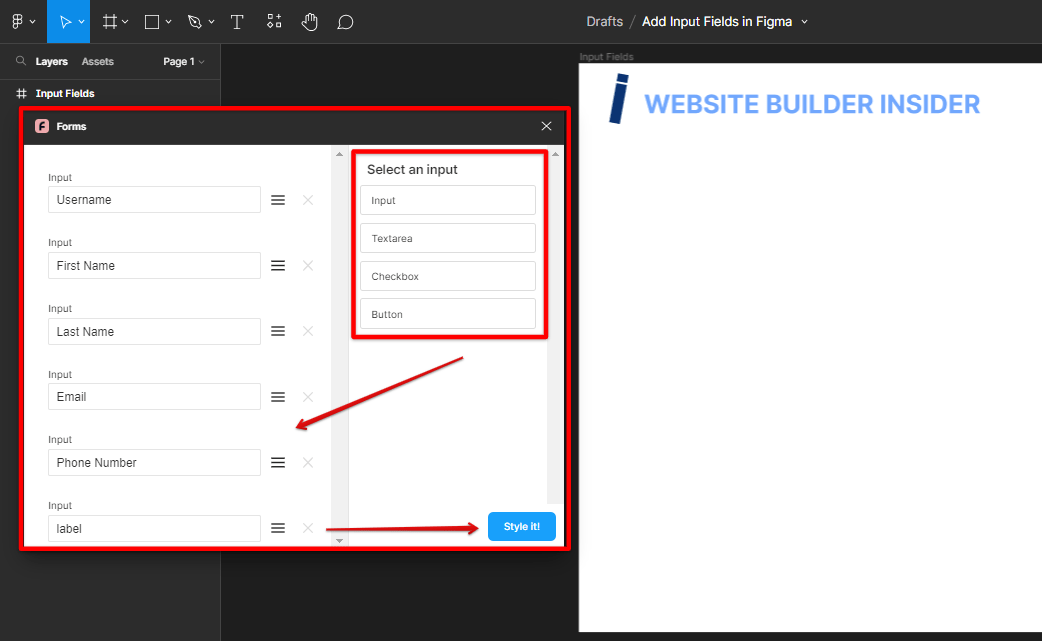Viewport: 1042px width, 641px height.
Task: Select the Move tool in the toolbar
Action: point(65,21)
